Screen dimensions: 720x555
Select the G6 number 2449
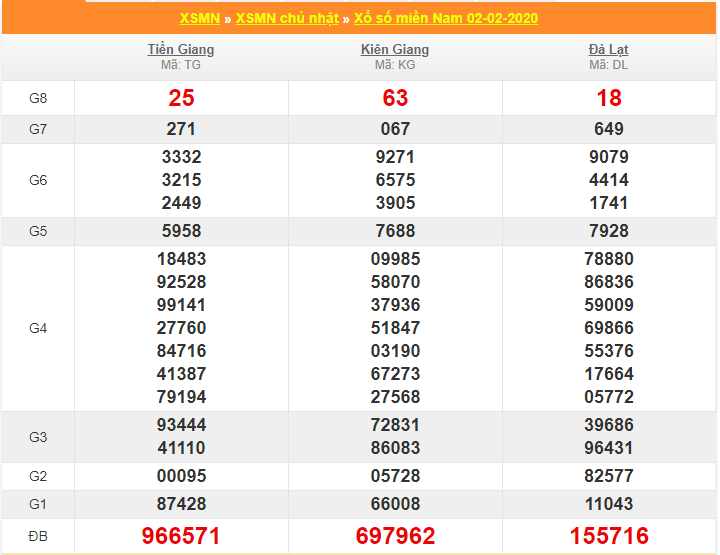[x=181, y=203]
